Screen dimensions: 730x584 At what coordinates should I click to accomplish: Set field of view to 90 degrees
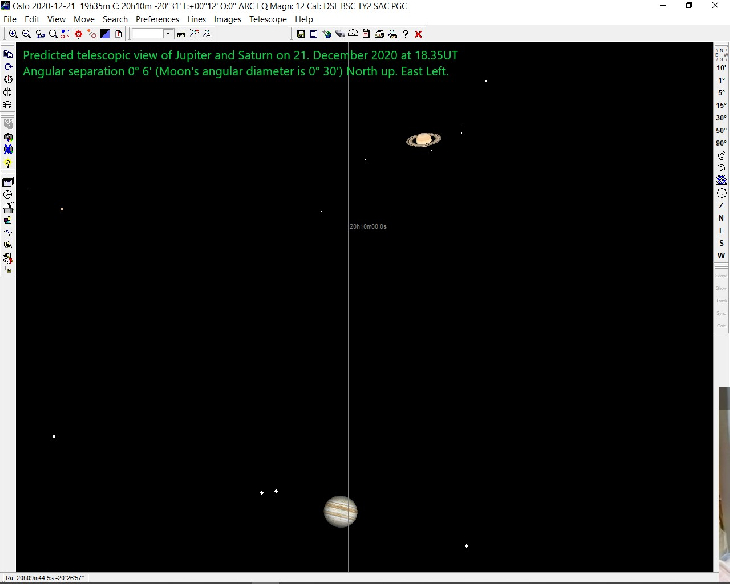(x=721, y=143)
